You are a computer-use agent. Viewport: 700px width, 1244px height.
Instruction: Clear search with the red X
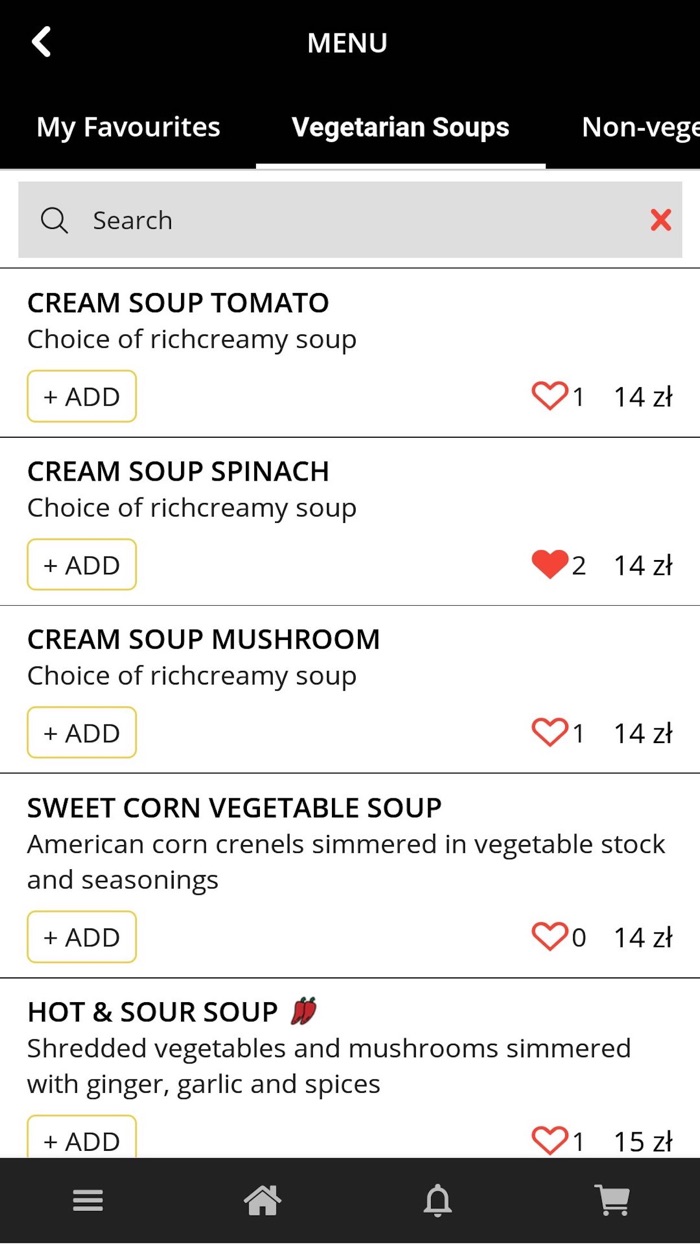[660, 220]
